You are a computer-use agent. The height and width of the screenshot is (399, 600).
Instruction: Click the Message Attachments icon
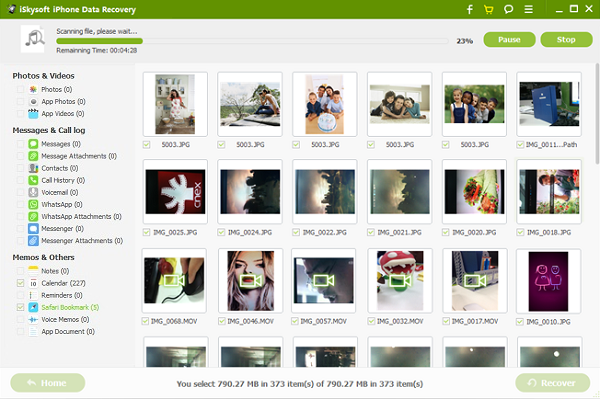[33, 156]
